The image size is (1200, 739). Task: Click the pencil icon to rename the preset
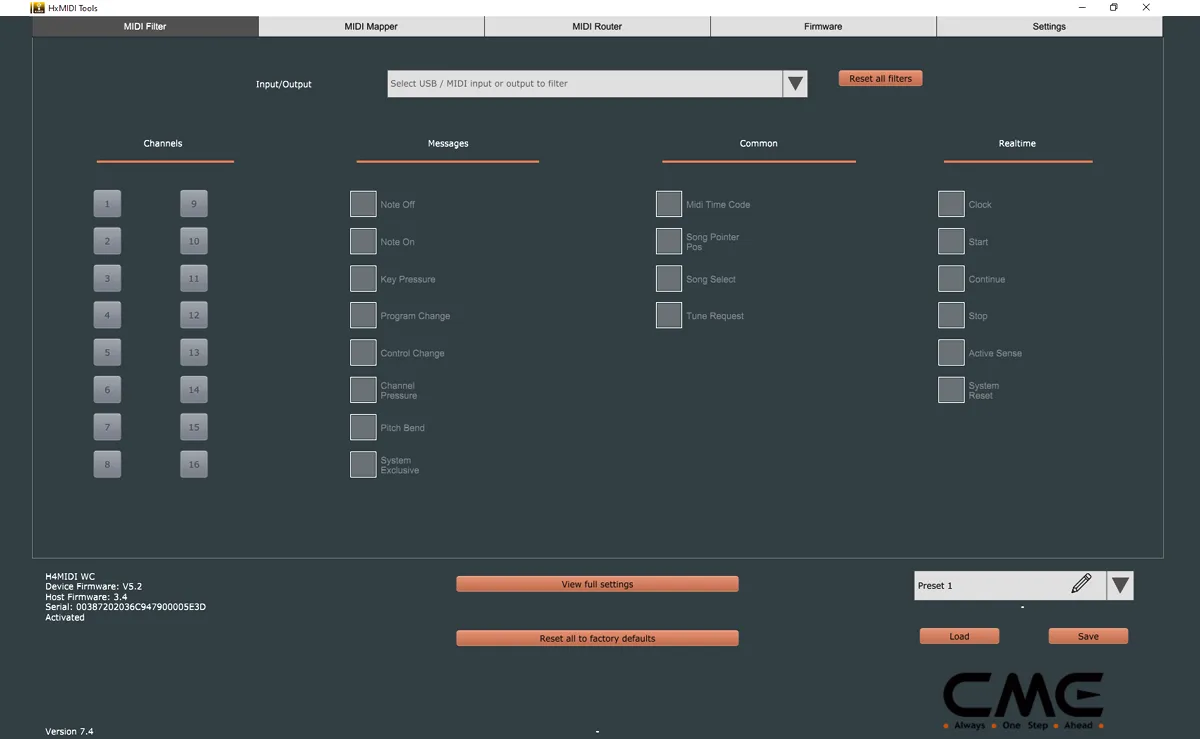1082,585
